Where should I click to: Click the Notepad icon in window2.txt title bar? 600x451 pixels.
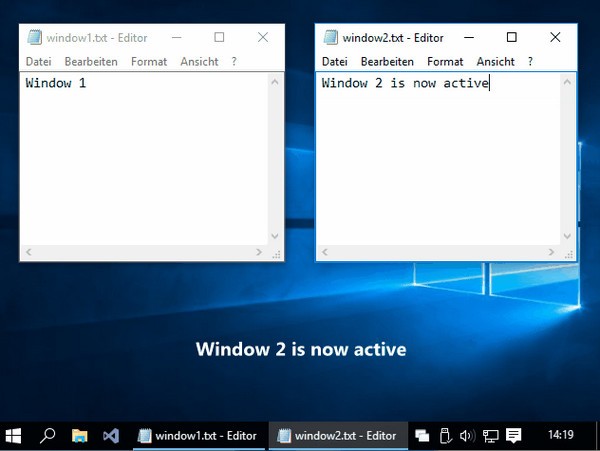point(331,38)
